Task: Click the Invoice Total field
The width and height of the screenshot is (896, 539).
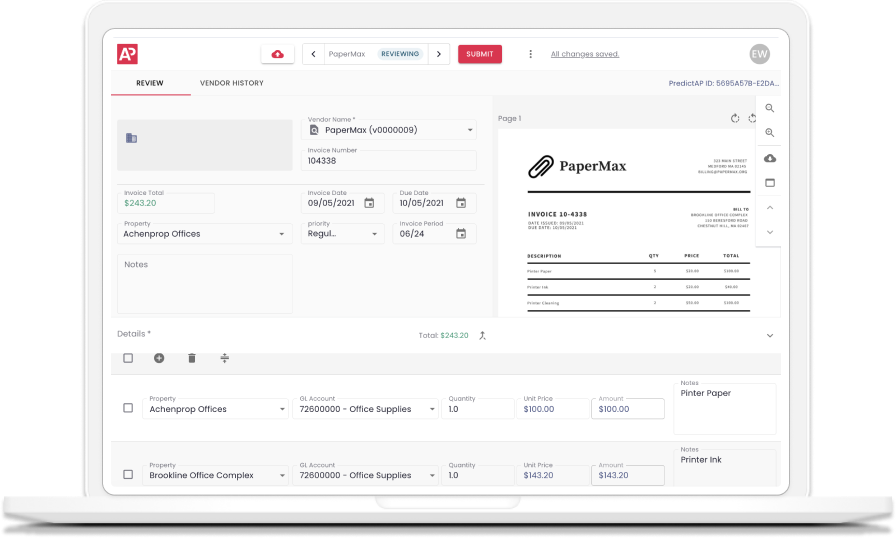Action: click(166, 203)
